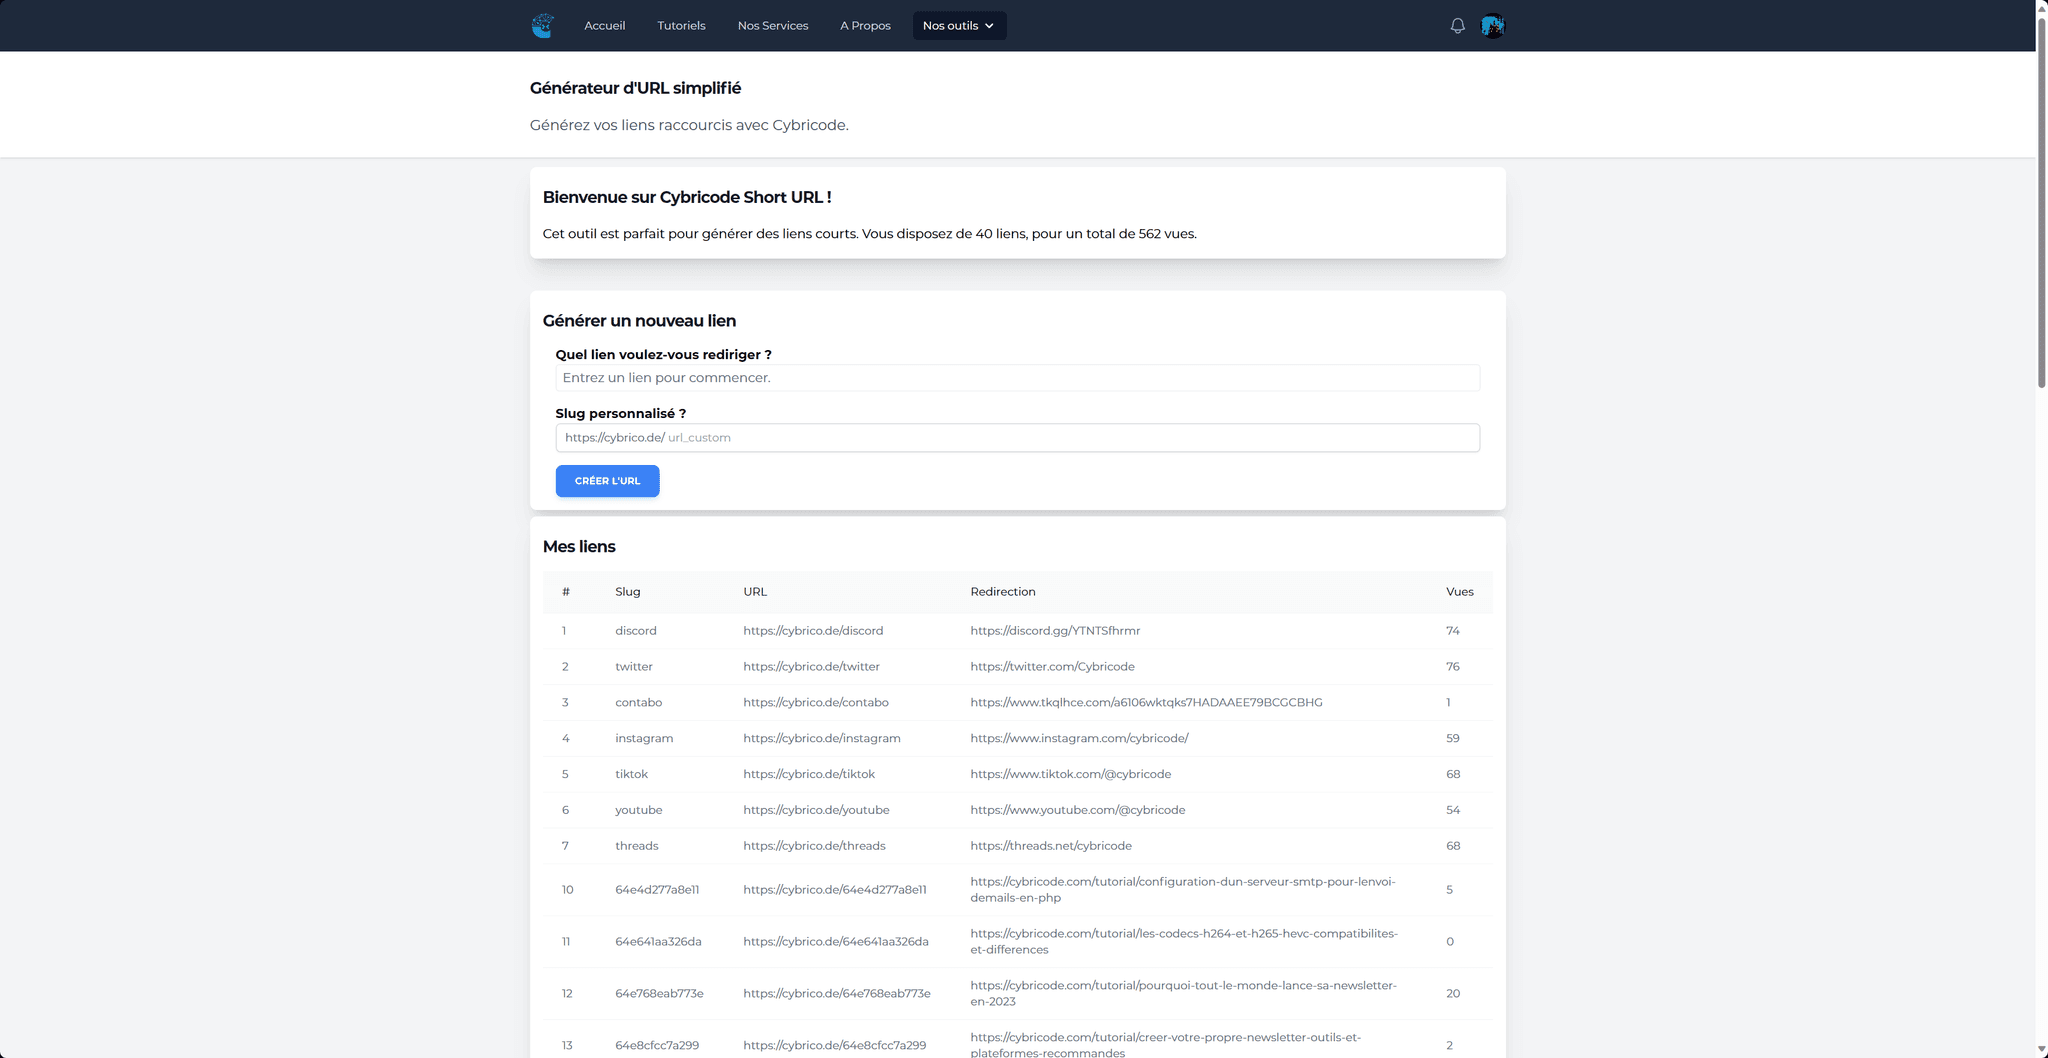Click the Redirection column header

point(1003,592)
